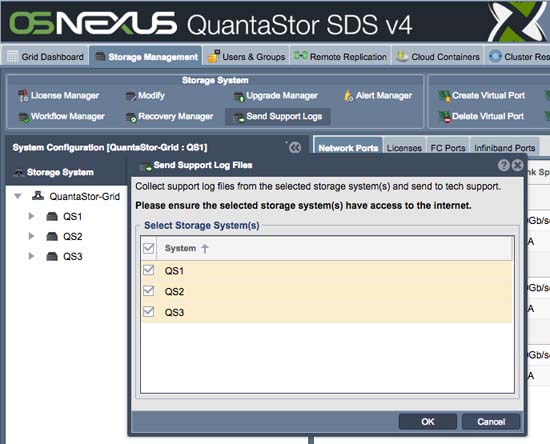This screenshot has width=550, height=444.
Task: Confirm the dialog with OK
Action: [428, 422]
